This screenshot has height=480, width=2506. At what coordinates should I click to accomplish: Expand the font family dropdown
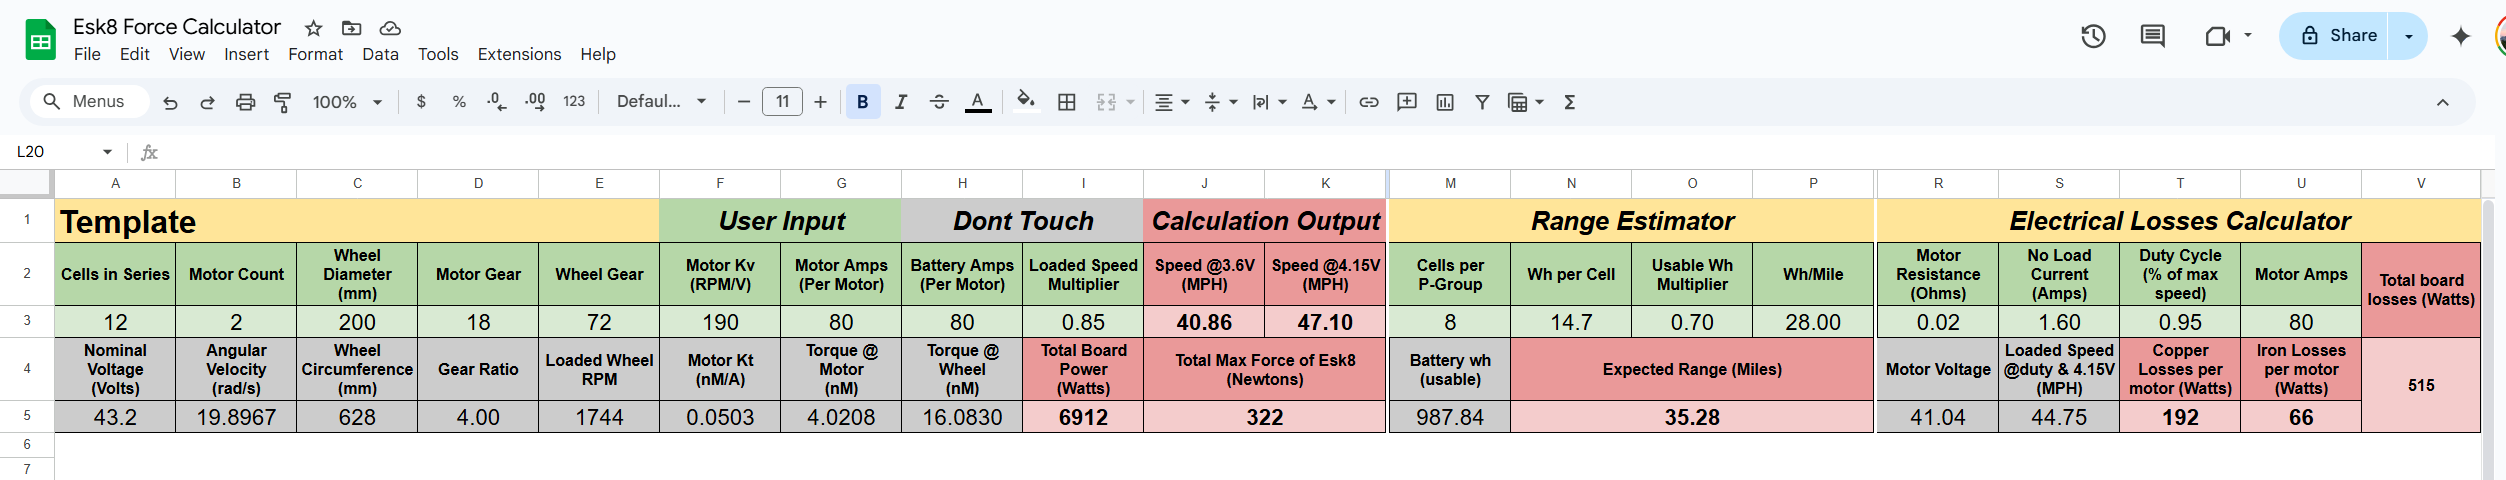[661, 102]
